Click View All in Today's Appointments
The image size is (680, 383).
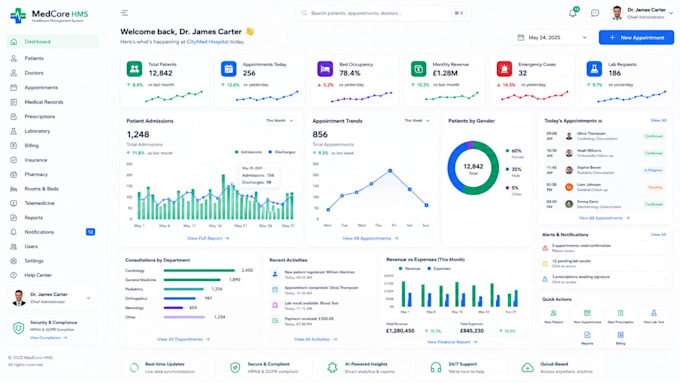(x=658, y=120)
